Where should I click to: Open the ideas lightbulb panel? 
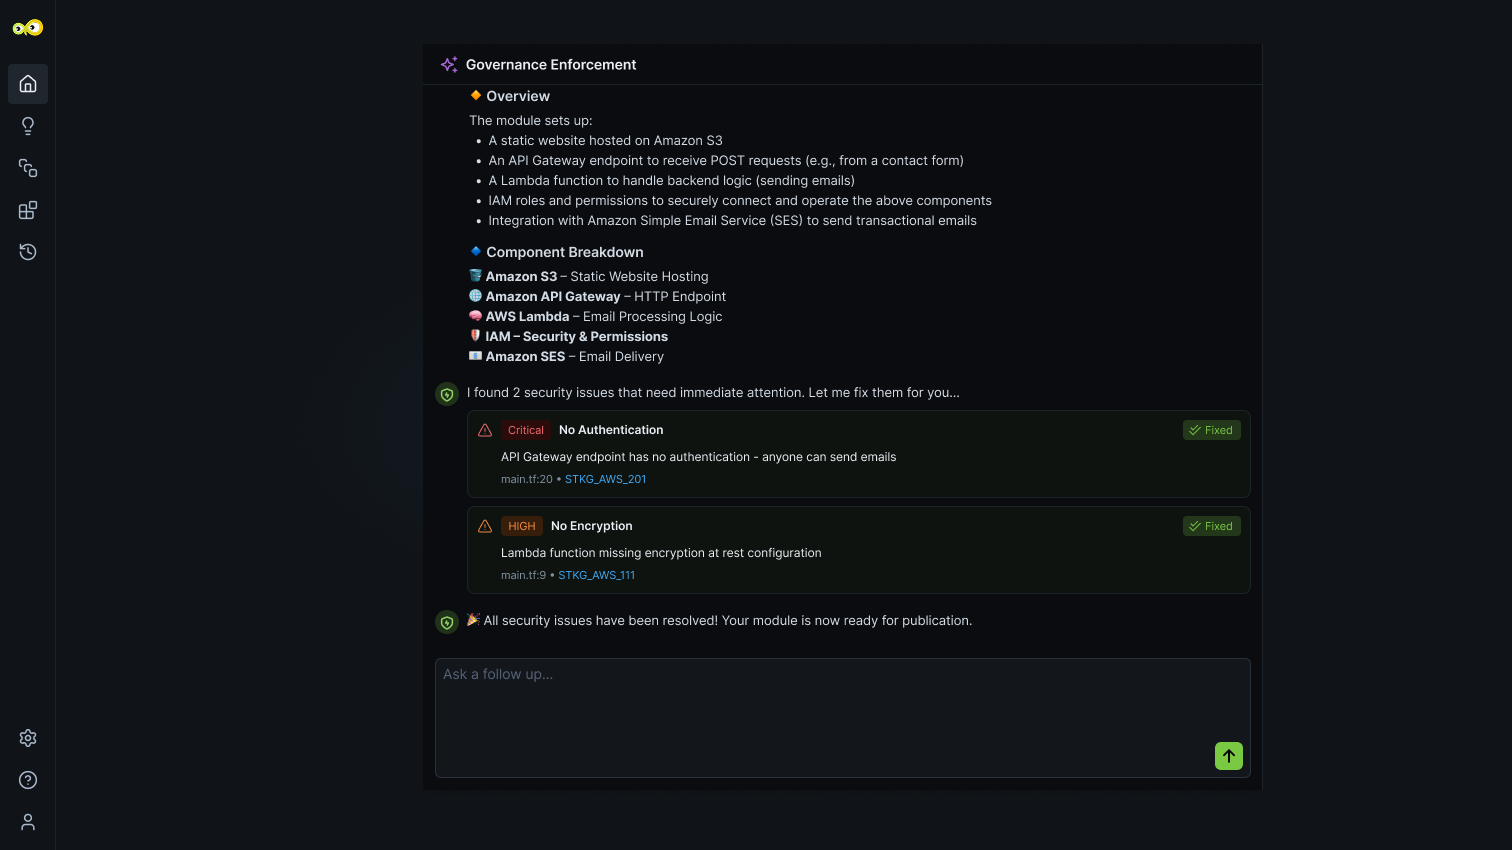[27, 126]
